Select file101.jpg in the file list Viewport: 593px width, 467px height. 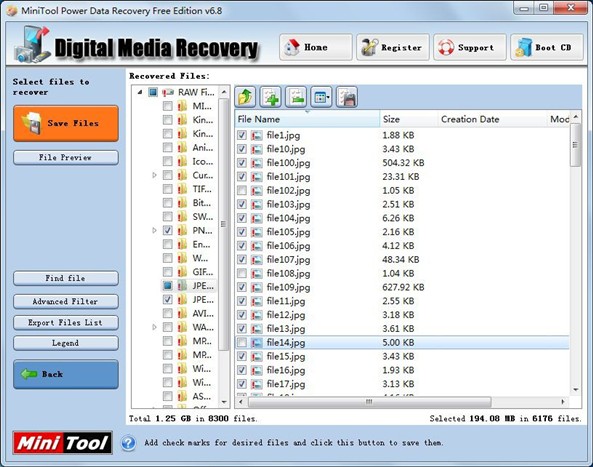[x=288, y=177]
